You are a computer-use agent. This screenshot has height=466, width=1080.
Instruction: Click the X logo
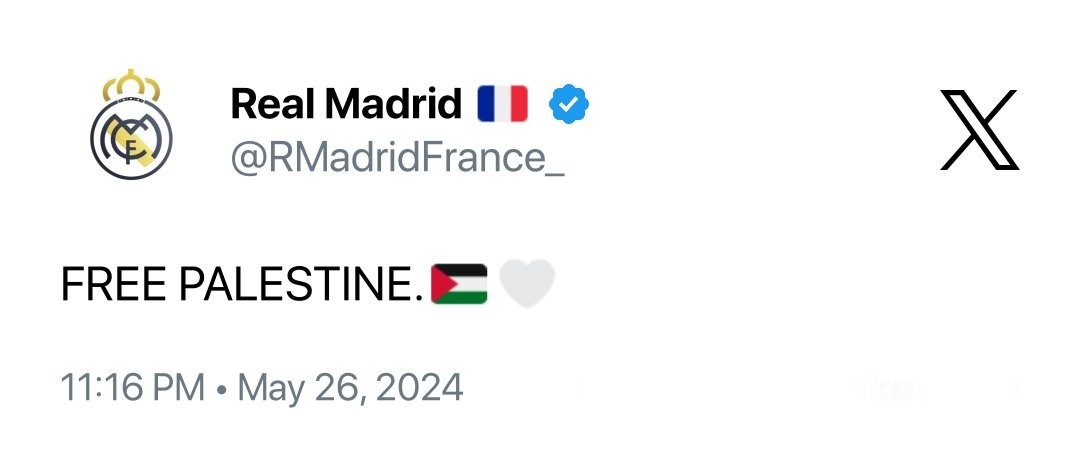[979, 129]
